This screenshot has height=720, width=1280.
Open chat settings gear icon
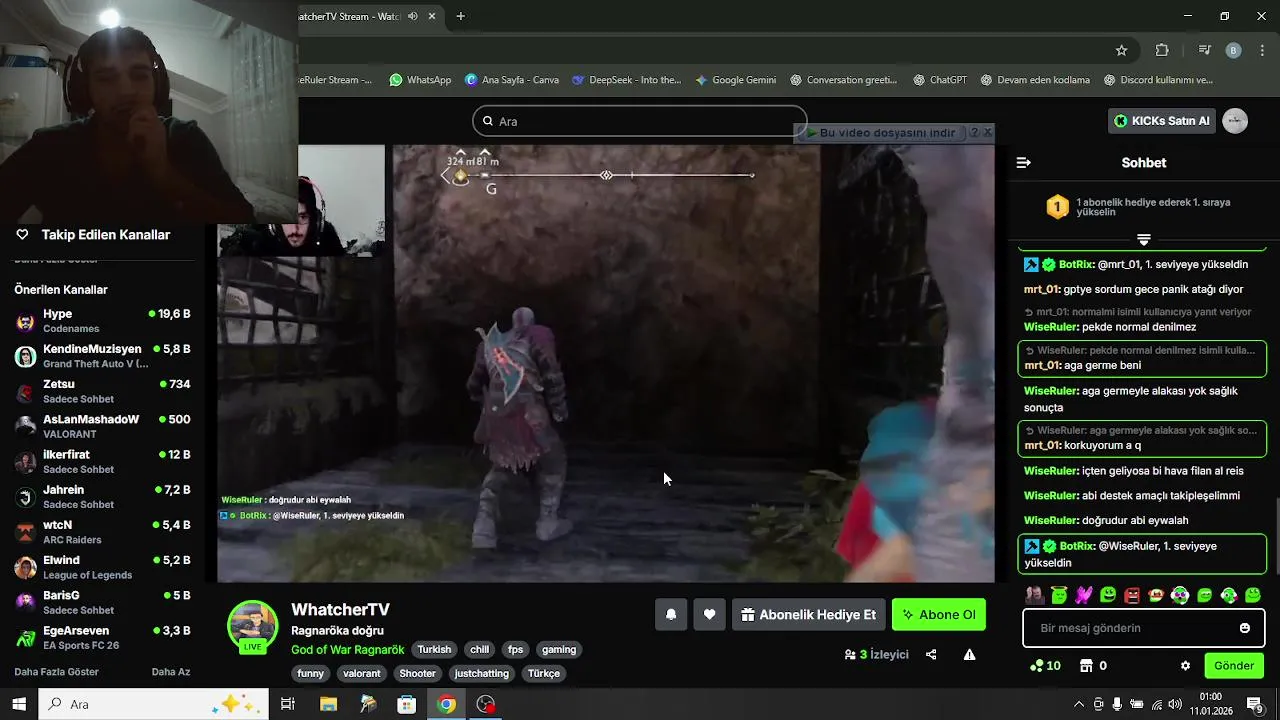pos(1186,666)
